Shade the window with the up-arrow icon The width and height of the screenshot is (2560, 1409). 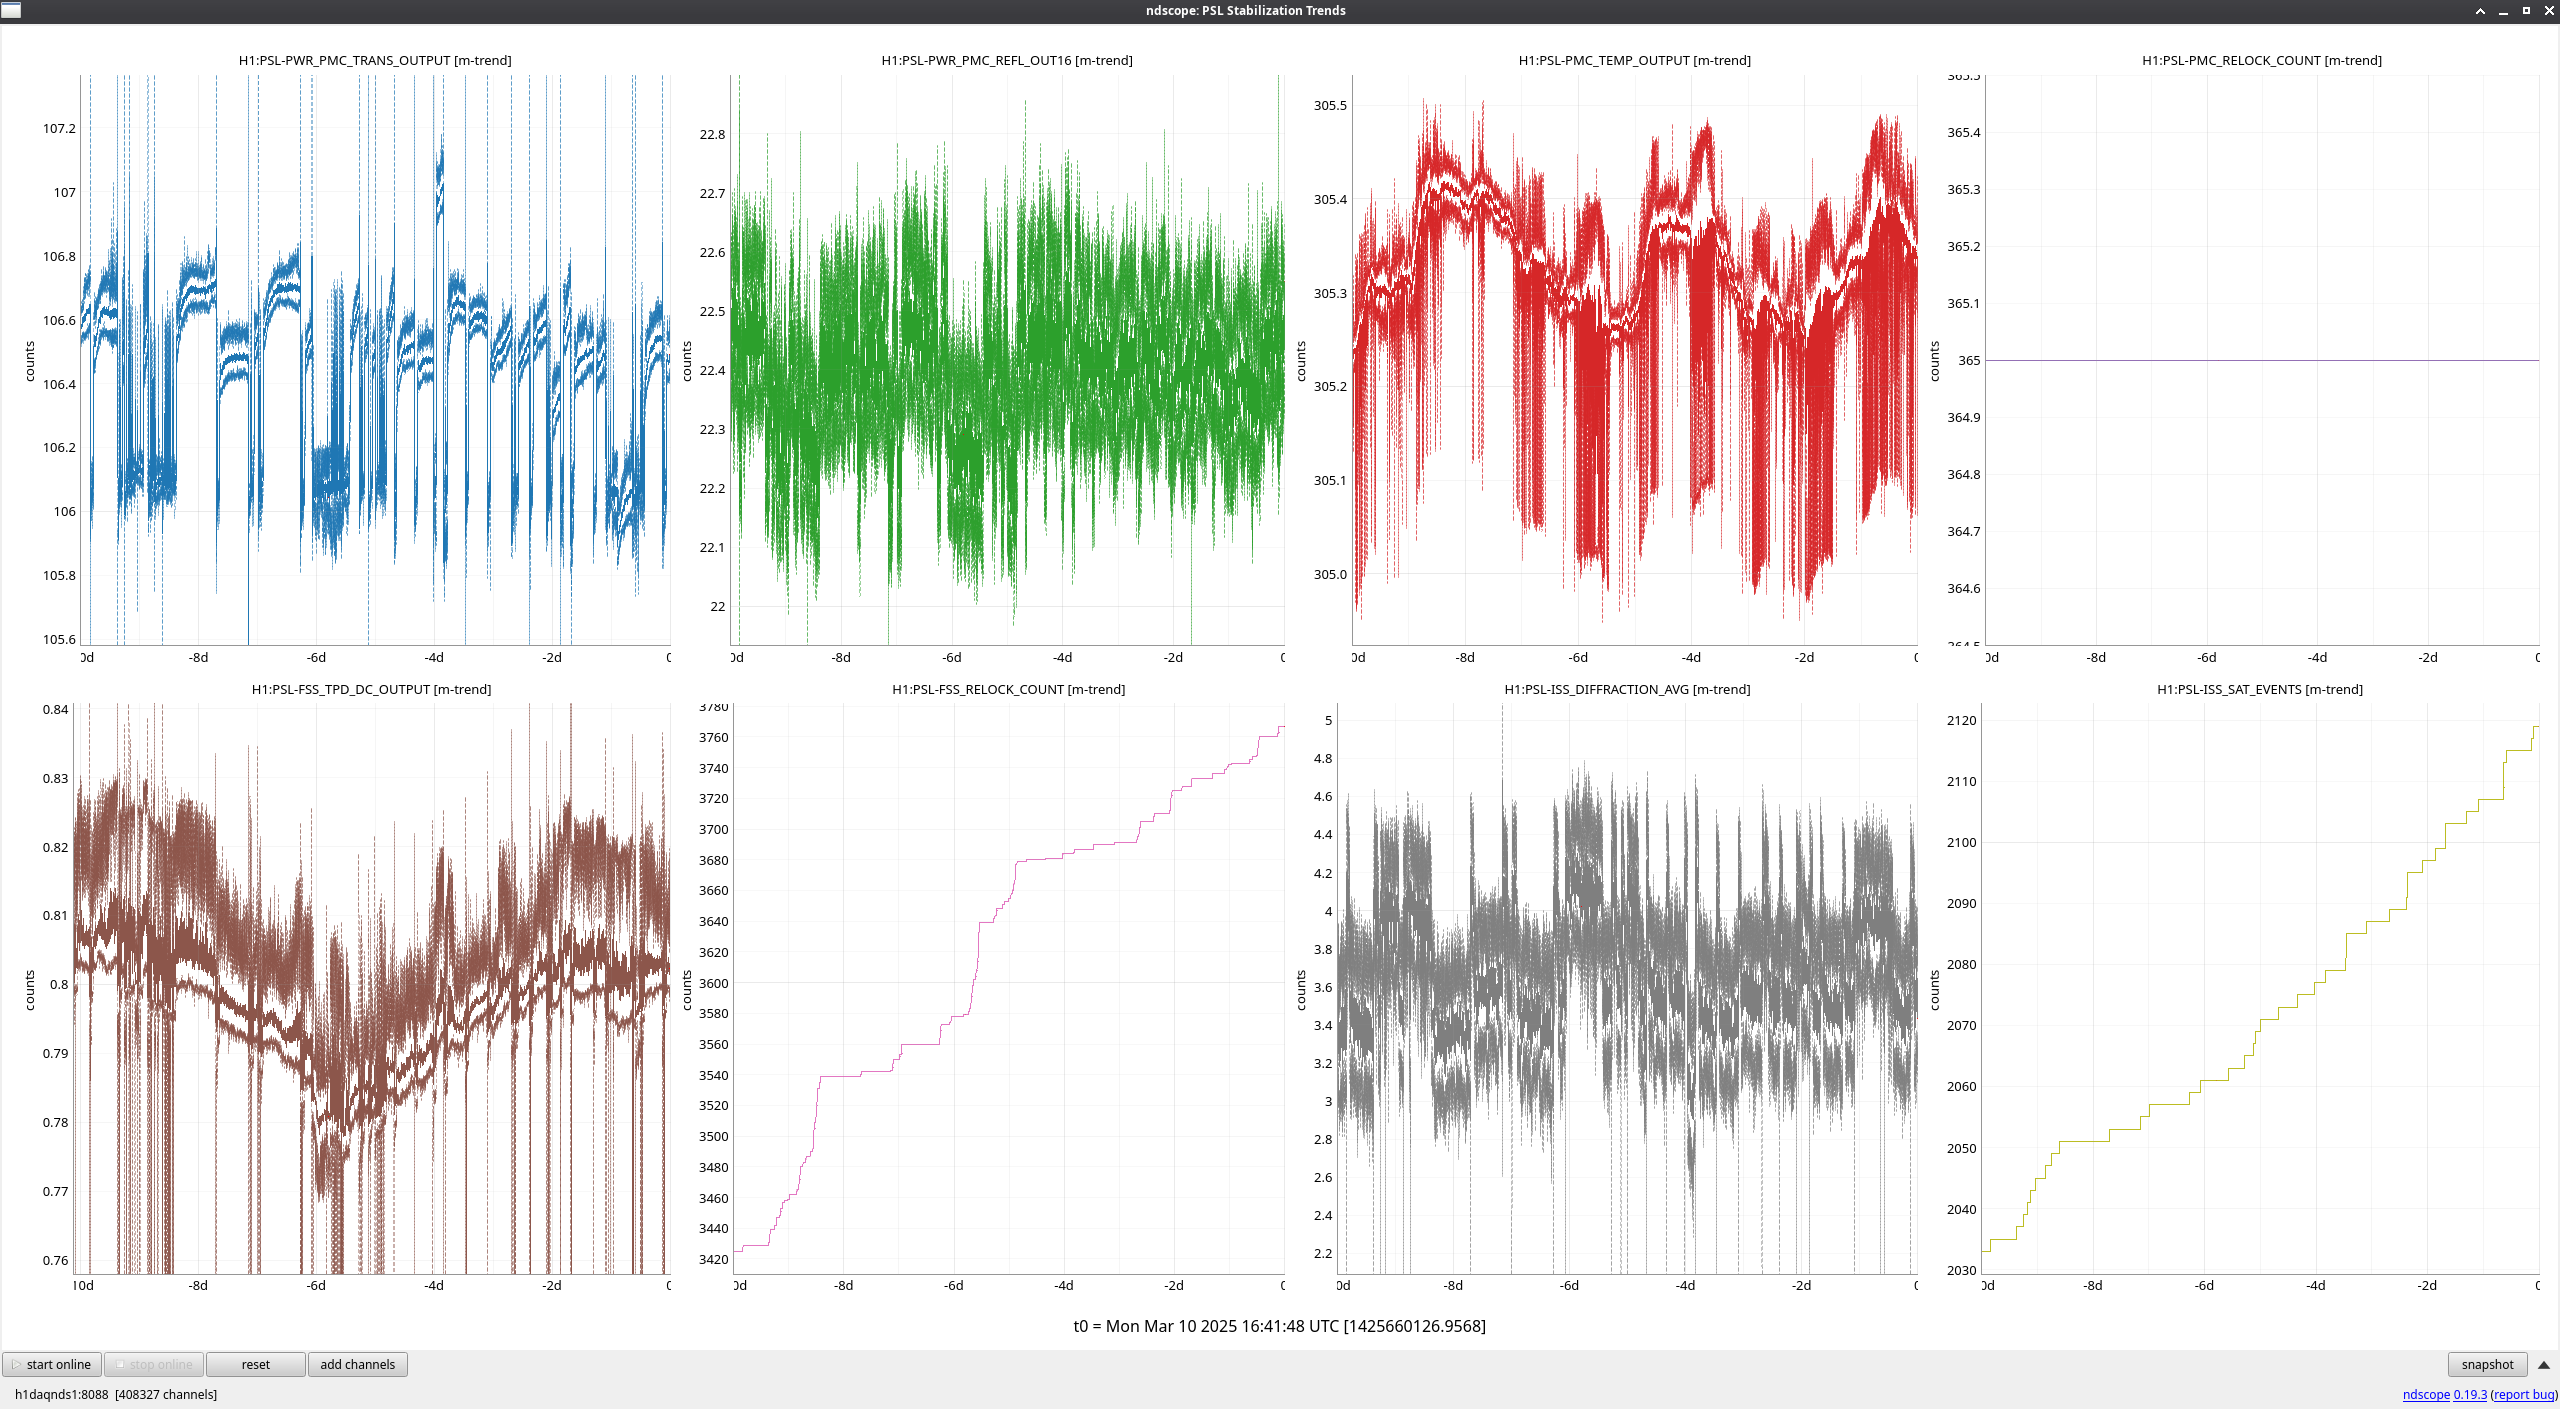[x=2480, y=11]
